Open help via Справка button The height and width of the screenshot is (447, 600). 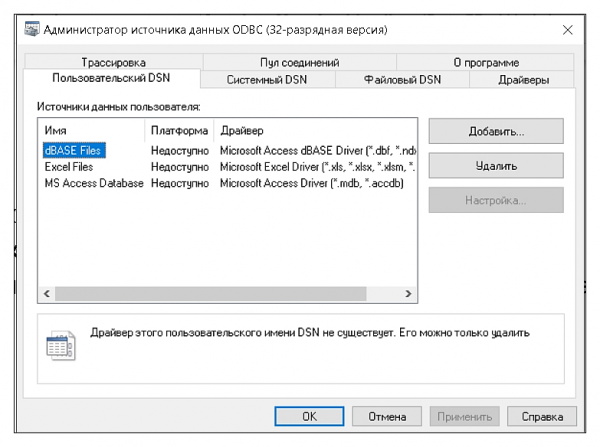tap(542, 416)
